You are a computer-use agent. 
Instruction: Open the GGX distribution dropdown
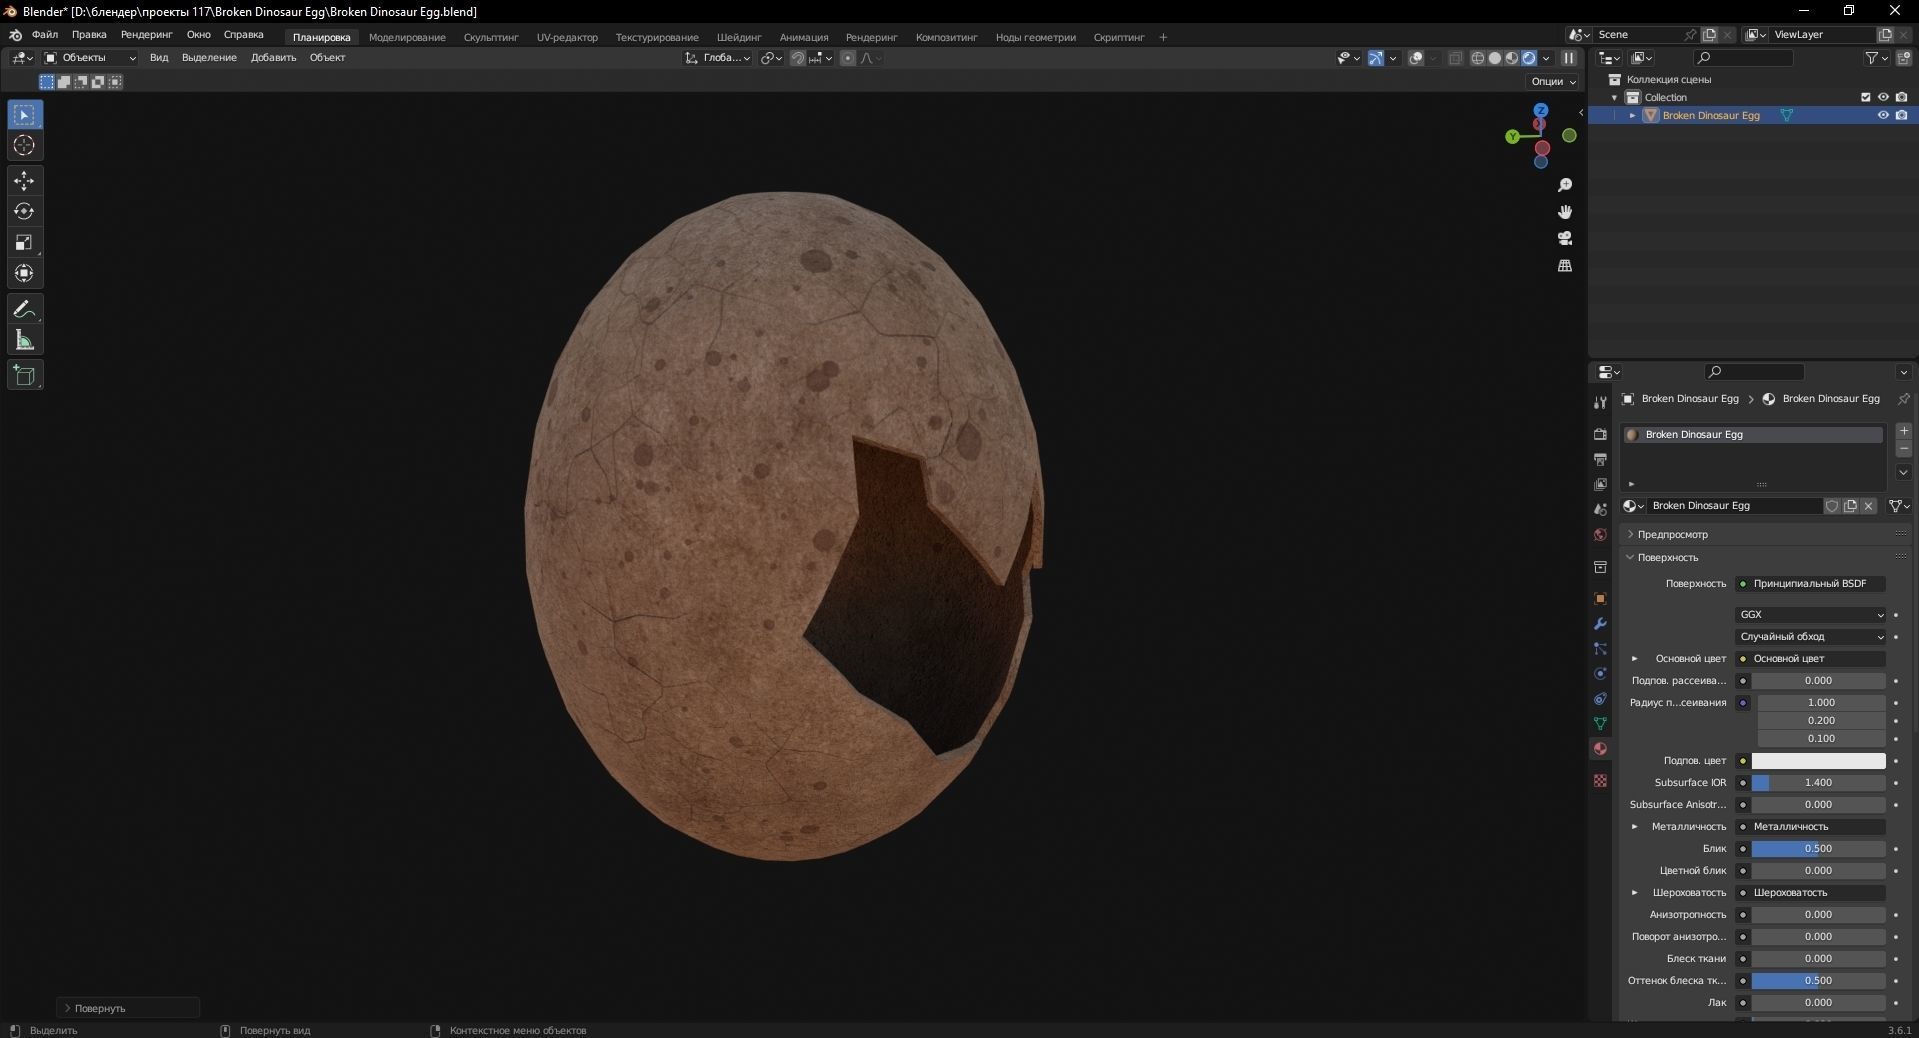click(x=1810, y=615)
